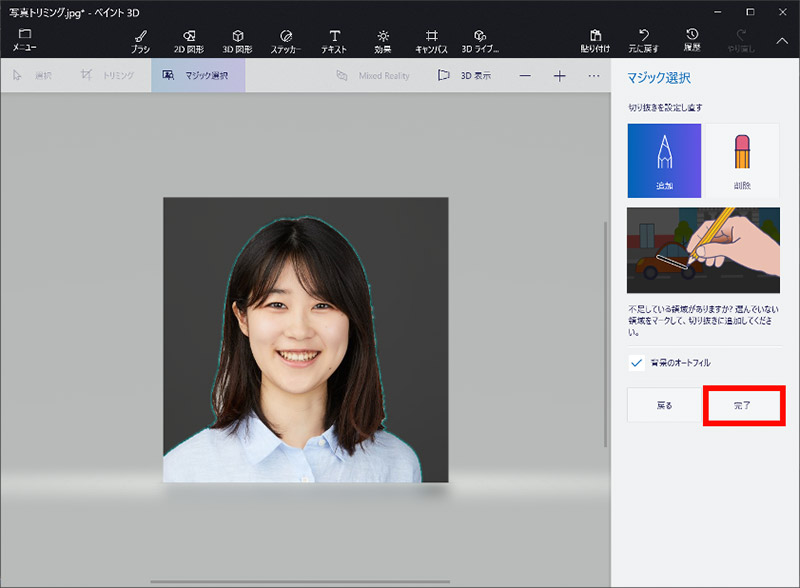The width and height of the screenshot is (800, 588).
Task: Open the 3D 図形 shapes tool
Action: click(237, 40)
